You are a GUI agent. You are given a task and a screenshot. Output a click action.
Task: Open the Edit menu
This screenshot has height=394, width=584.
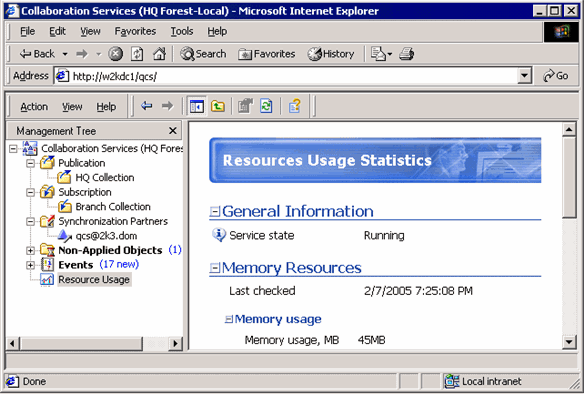coord(57,31)
